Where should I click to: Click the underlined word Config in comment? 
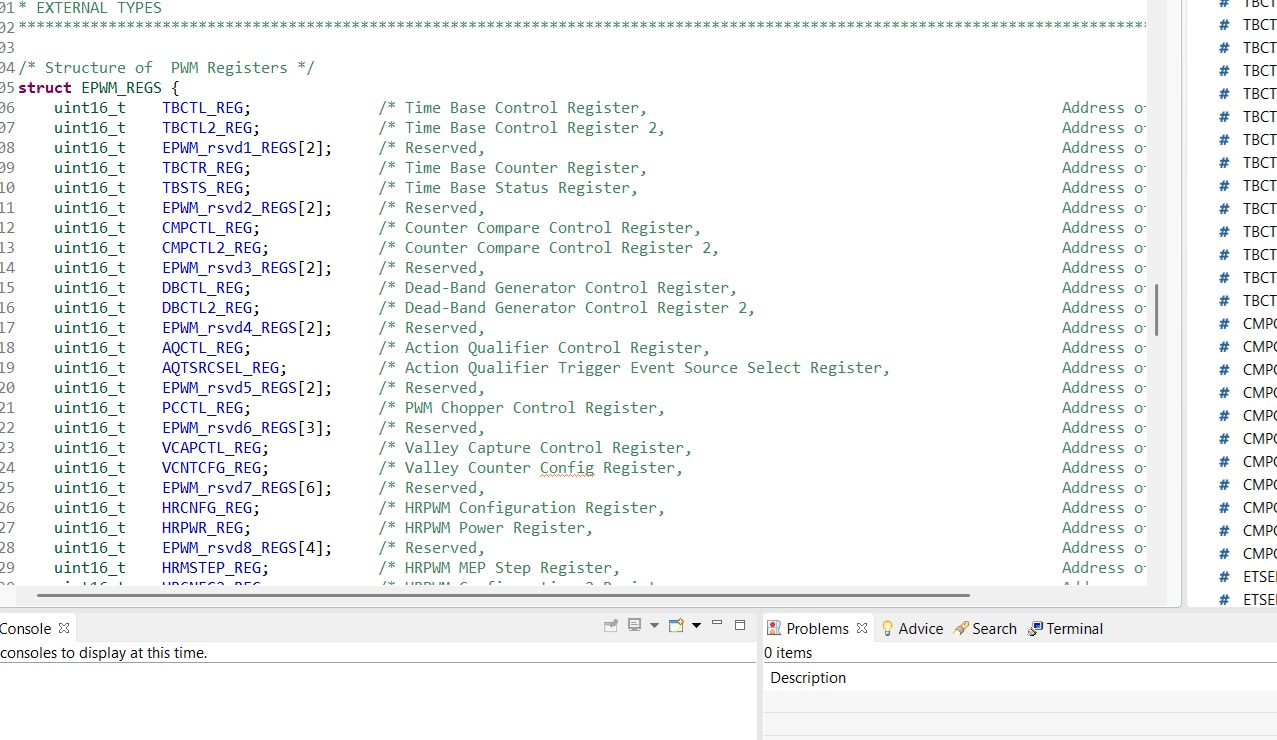point(566,468)
